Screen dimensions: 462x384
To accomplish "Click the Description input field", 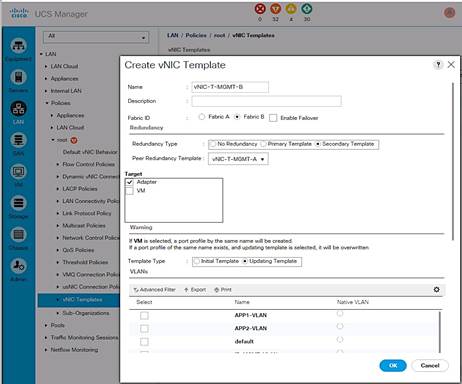I will [266, 101].
